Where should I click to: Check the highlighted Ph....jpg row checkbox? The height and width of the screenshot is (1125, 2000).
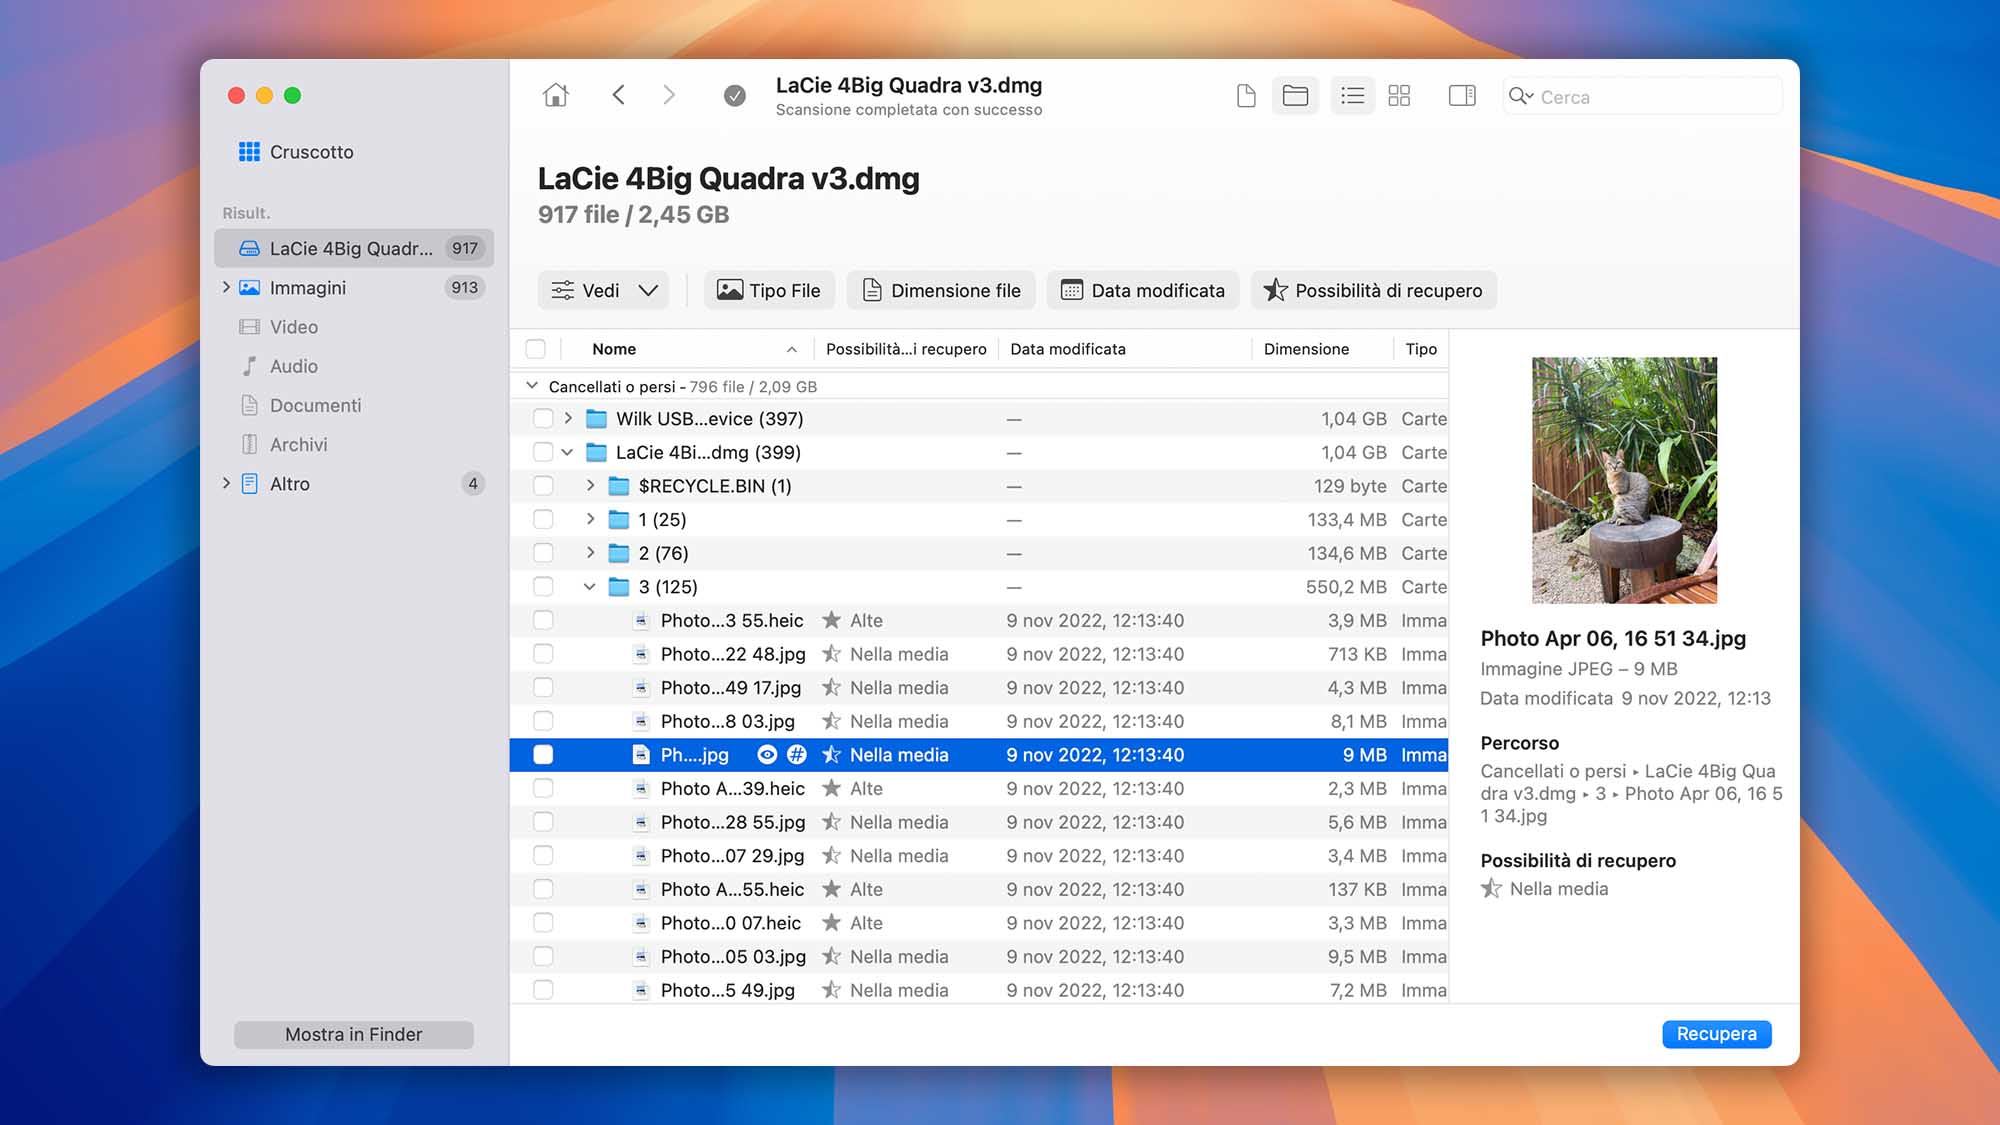pyautogui.click(x=543, y=755)
